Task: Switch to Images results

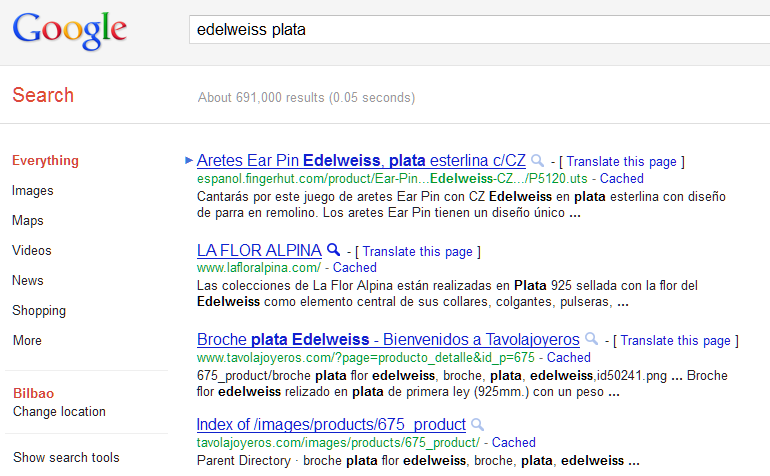Action: [32, 191]
